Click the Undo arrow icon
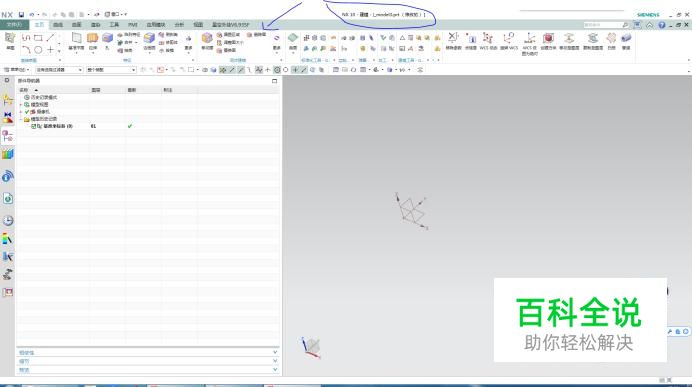The height and width of the screenshot is (387, 692). 32,15
